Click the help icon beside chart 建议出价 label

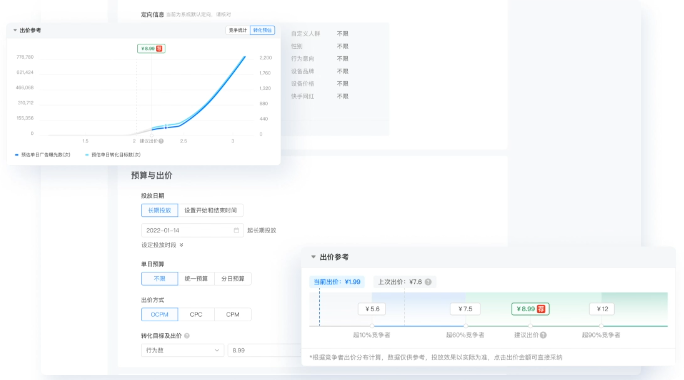point(161,141)
